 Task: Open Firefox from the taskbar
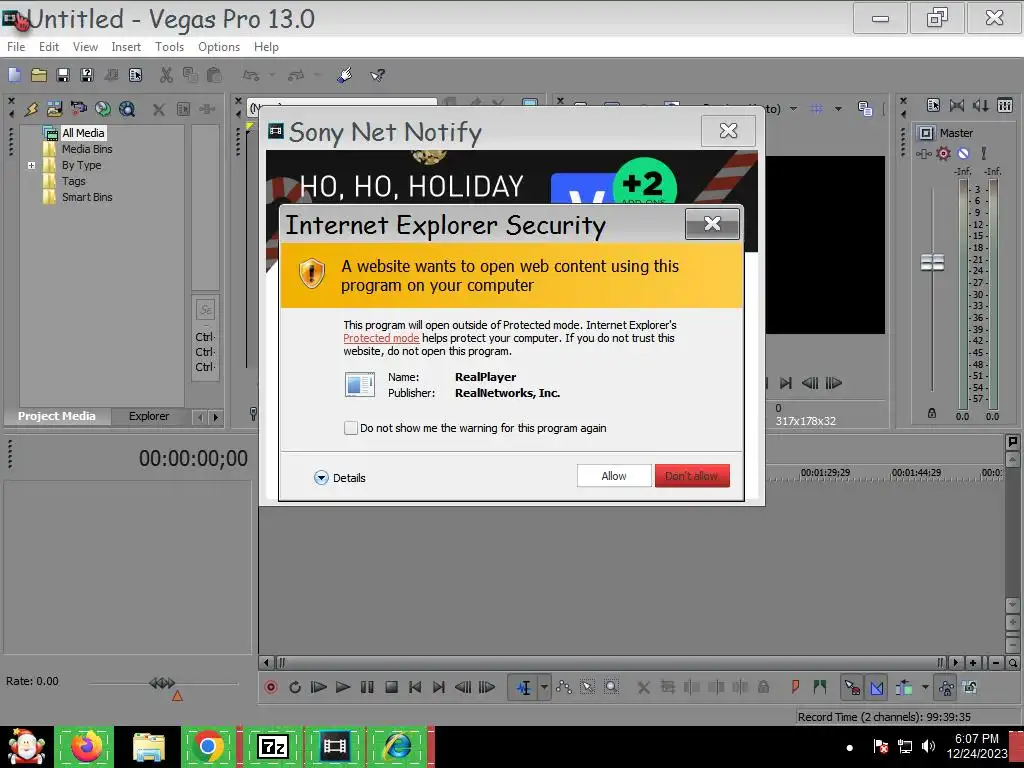coord(86,746)
